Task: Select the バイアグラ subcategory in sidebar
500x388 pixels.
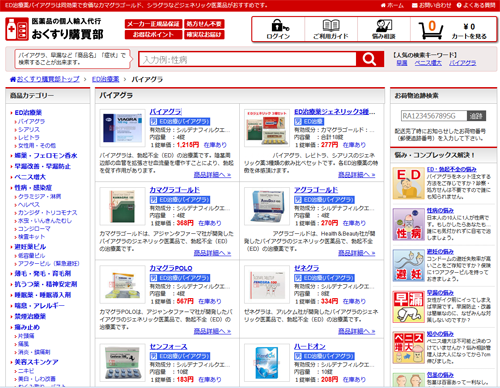Action: click(x=31, y=121)
